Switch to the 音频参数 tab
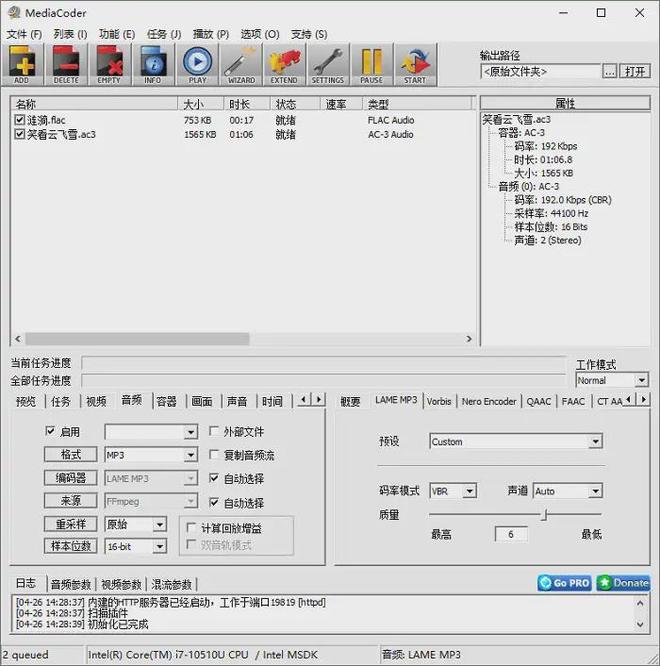Viewport: 660px width, 666px height. (71, 585)
